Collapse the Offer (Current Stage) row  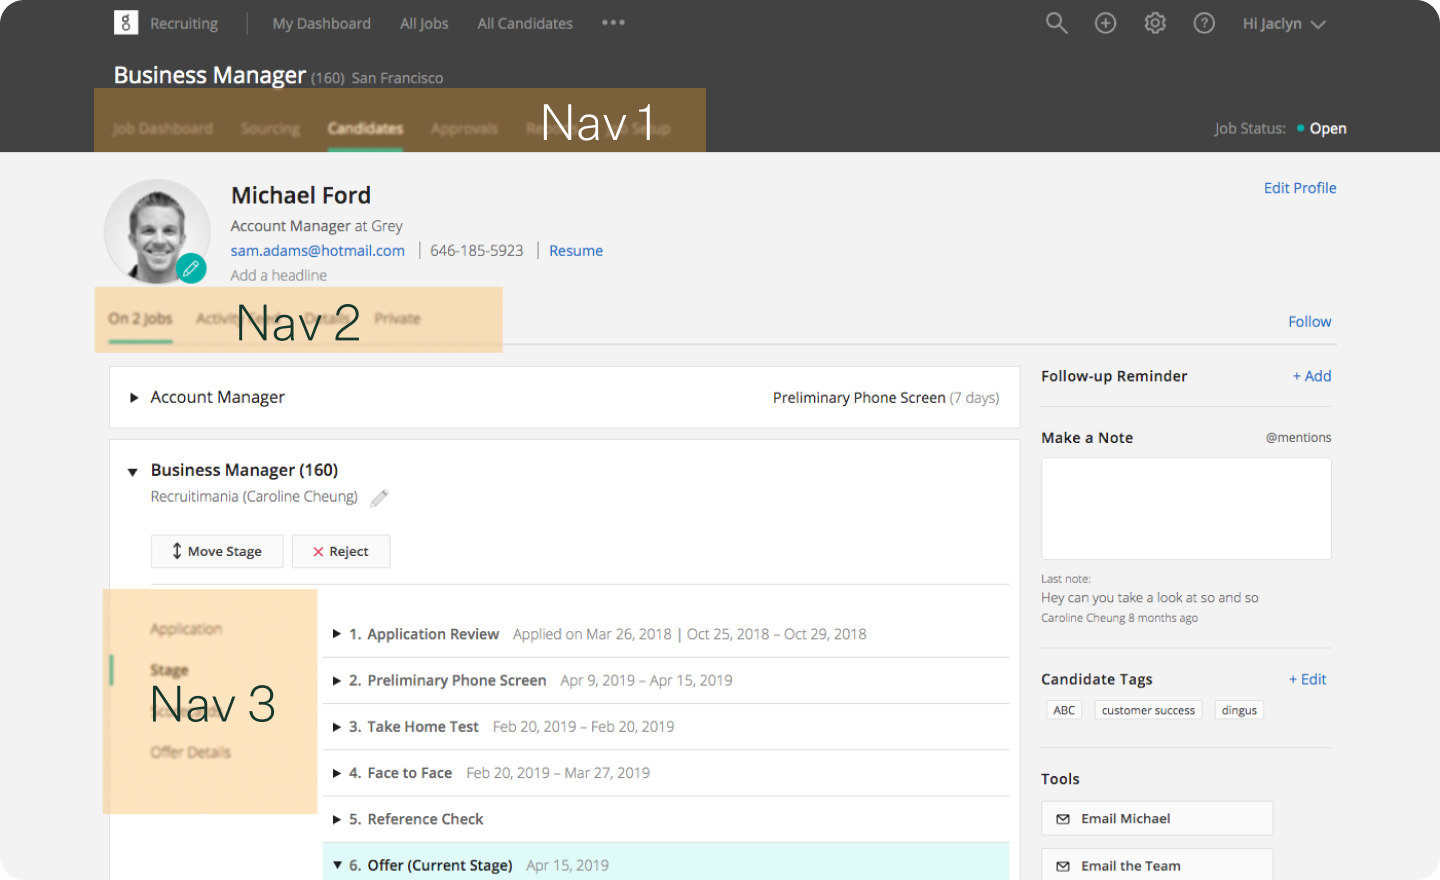[337, 865]
